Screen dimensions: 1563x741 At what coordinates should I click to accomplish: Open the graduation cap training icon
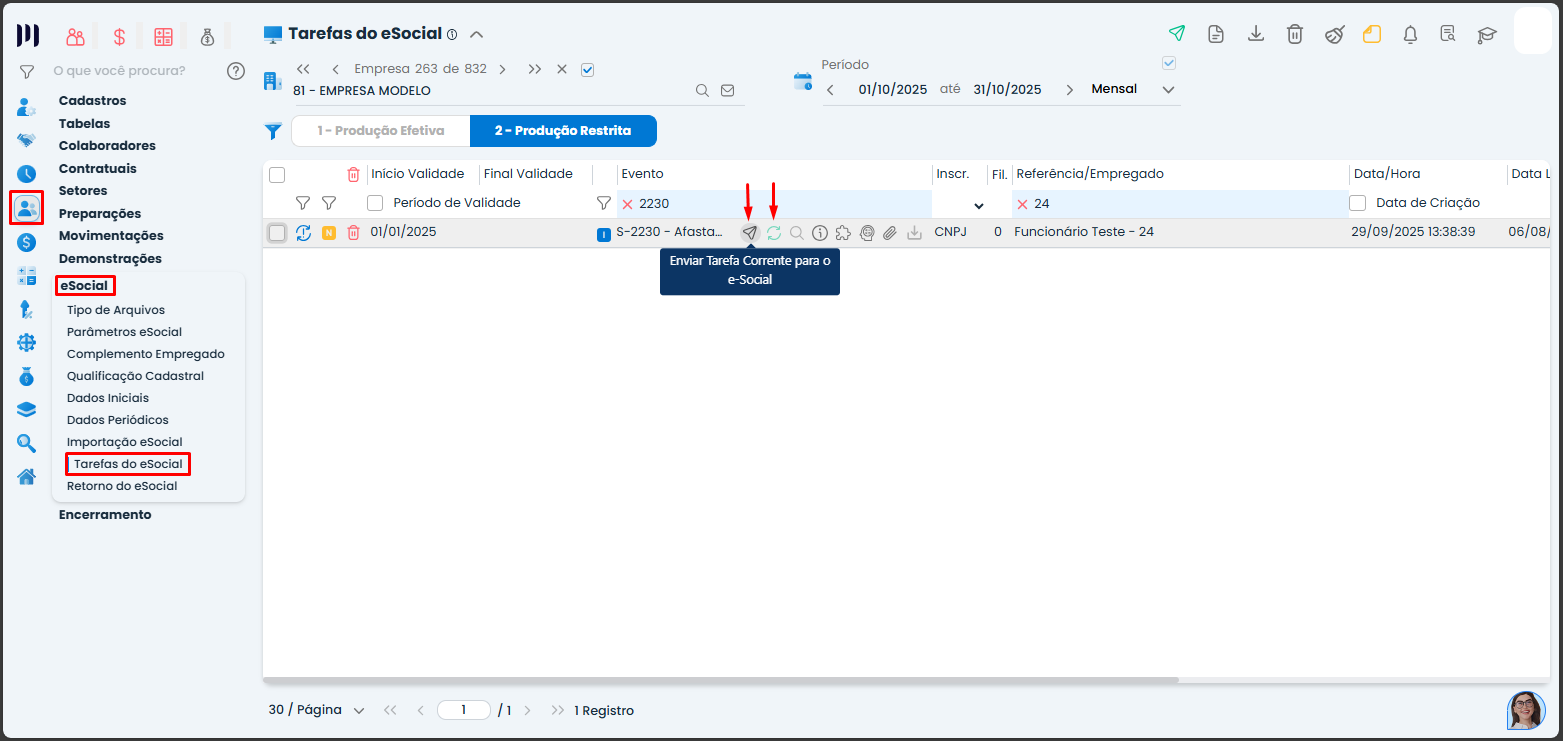point(1488,34)
